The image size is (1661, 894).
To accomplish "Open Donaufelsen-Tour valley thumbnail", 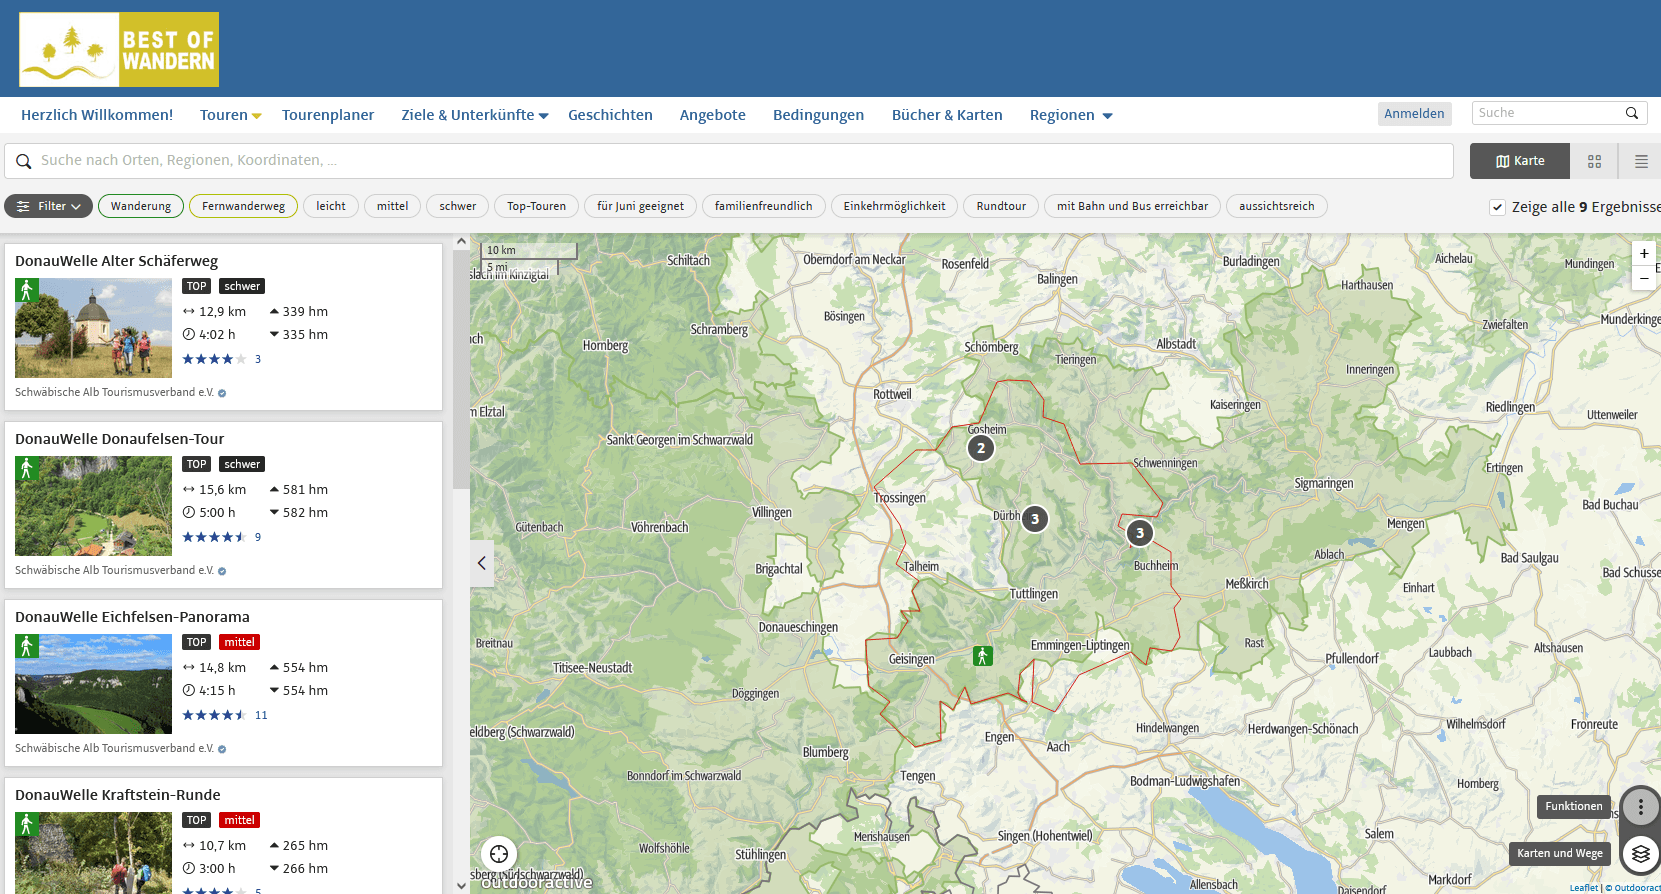I will pos(93,506).
